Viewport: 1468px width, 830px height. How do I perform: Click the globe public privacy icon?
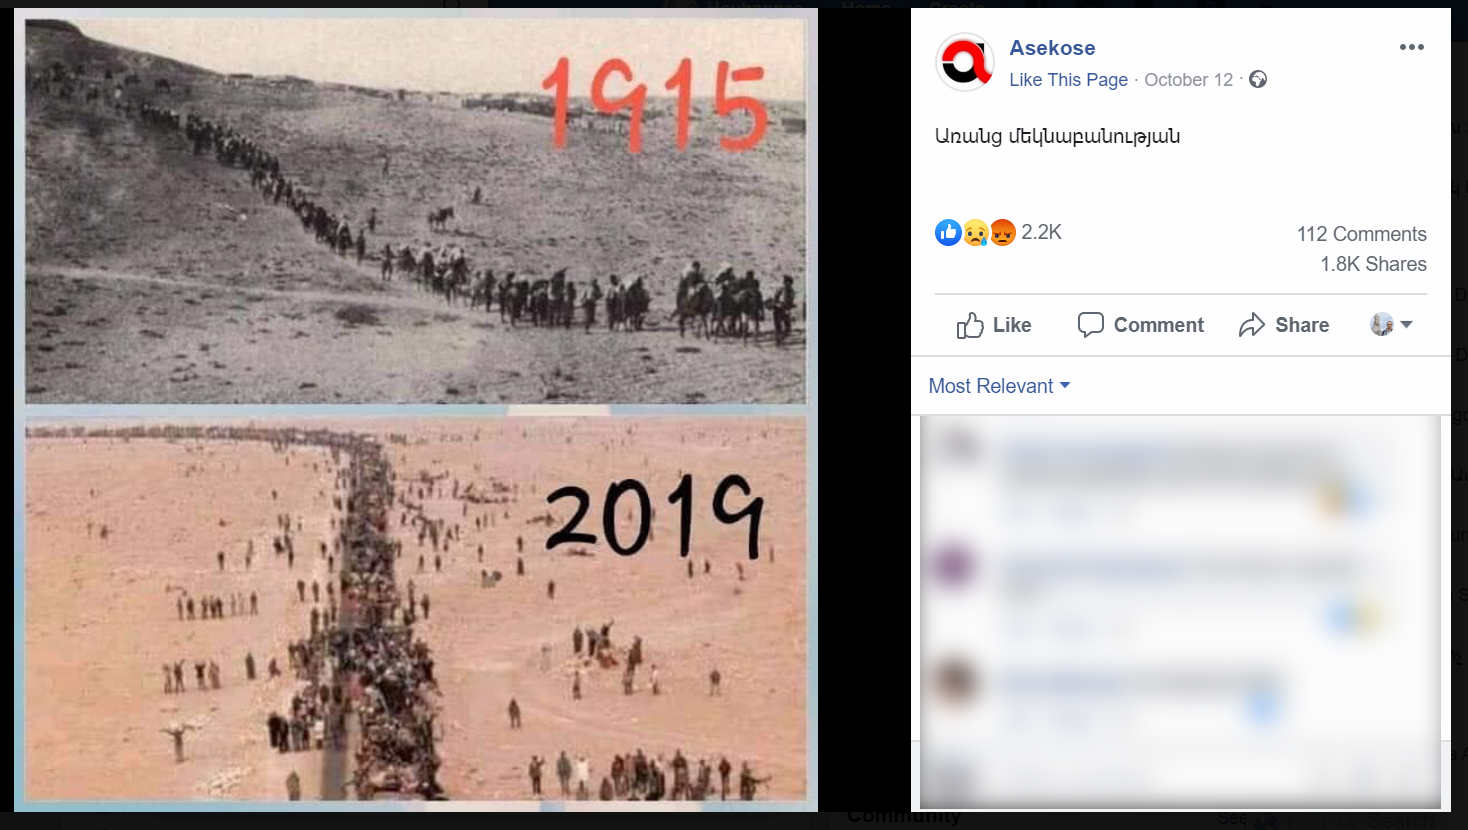(1258, 79)
